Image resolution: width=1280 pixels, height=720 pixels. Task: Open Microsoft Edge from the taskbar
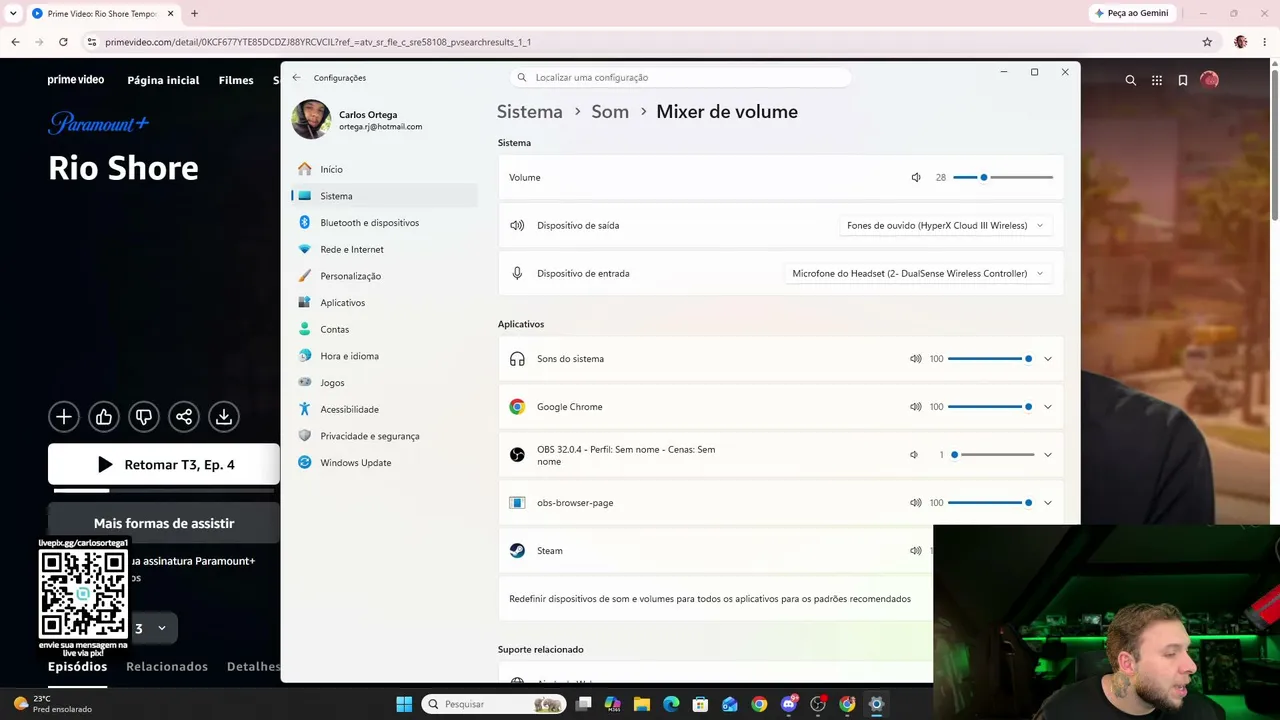[671, 704]
